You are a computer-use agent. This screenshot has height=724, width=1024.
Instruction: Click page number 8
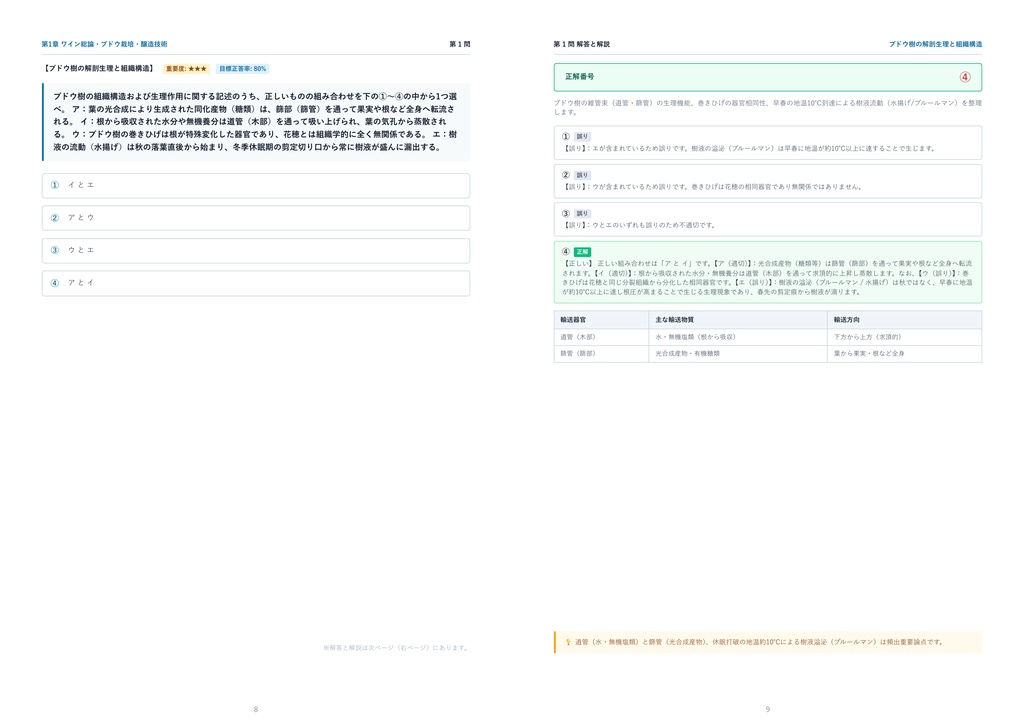point(256,709)
